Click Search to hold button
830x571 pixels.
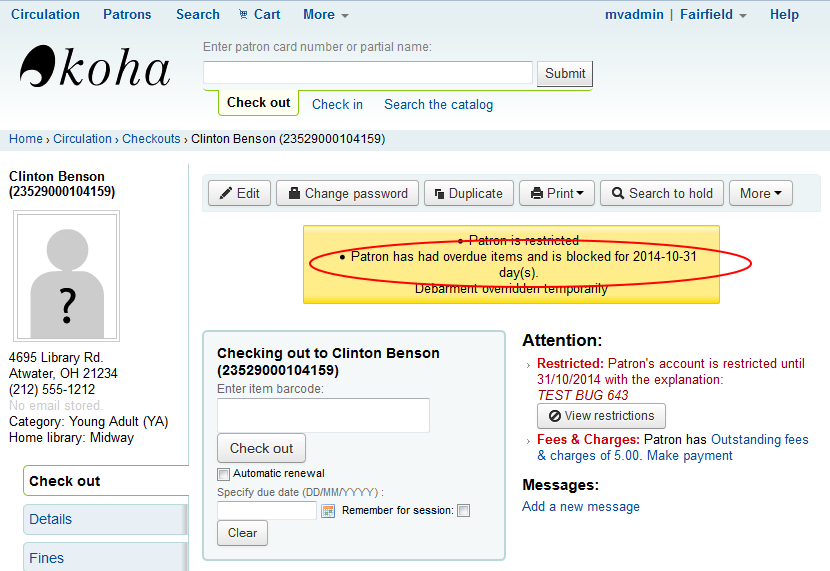coord(661,193)
